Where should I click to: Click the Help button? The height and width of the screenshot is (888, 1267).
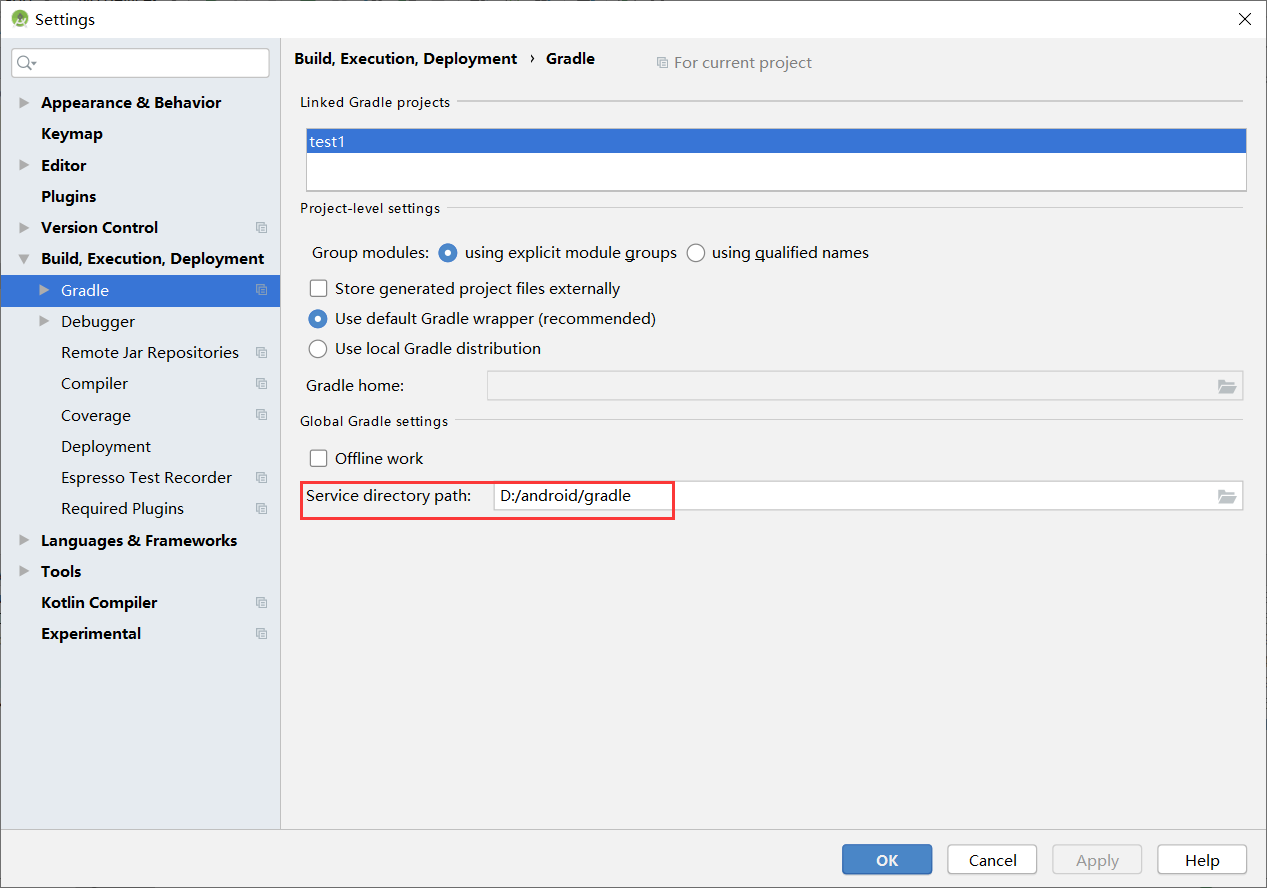click(x=1201, y=859)
